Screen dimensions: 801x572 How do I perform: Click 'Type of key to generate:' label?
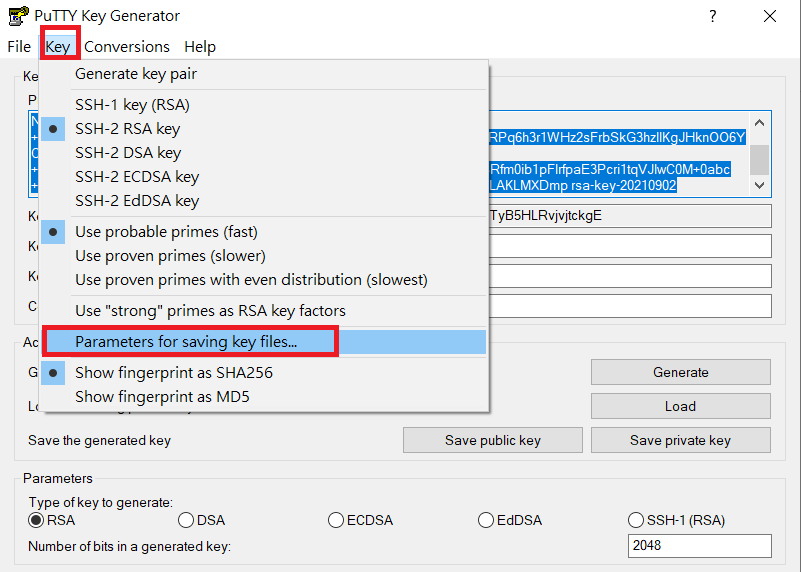101,503
